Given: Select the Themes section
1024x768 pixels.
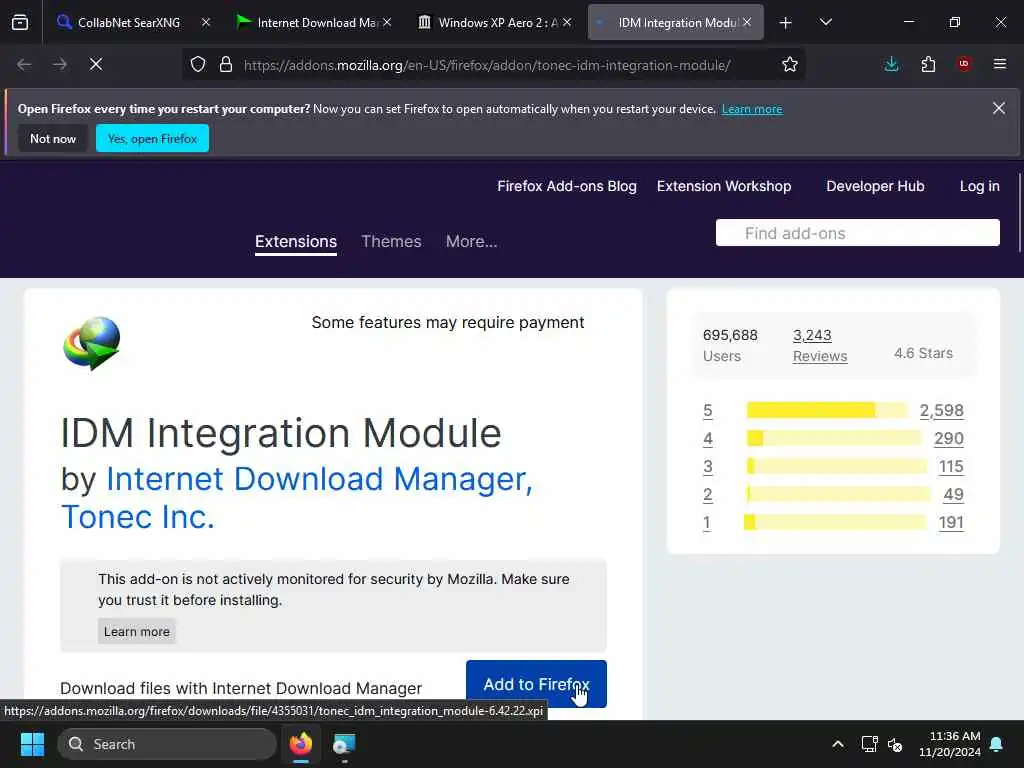Looking at the screenshot, I should point(391,242).
